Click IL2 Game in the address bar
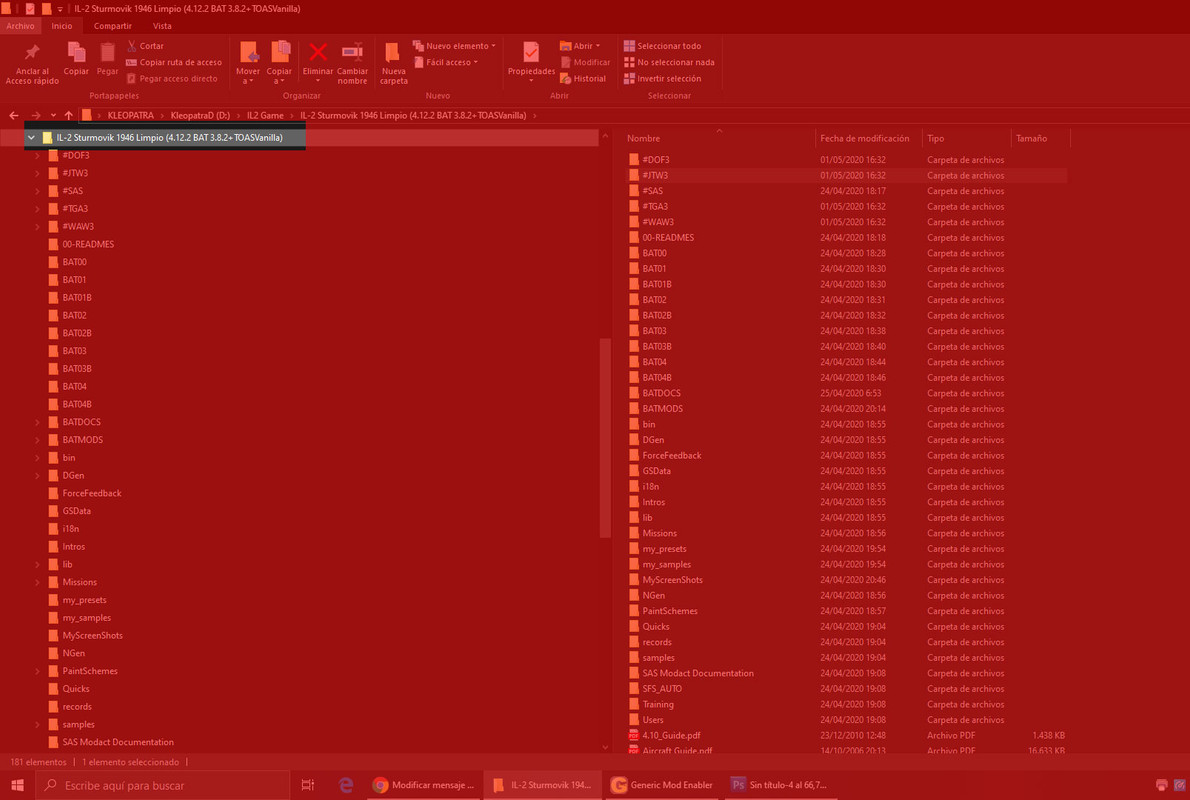Screen dimensions: 1190x800 265,115
